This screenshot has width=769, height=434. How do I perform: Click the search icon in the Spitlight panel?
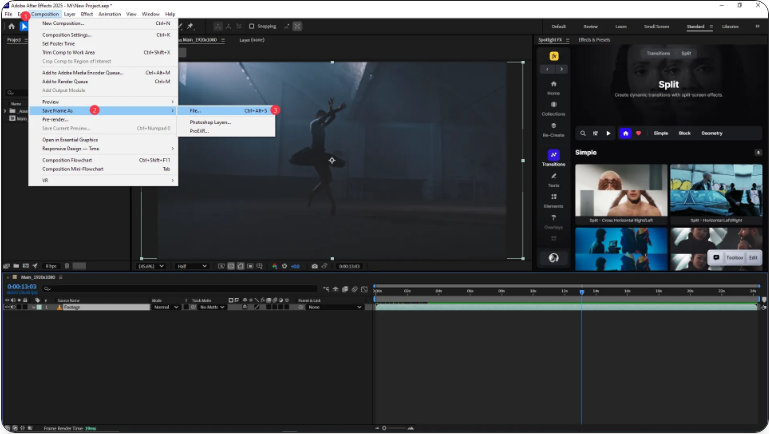(x=583, y=132)
